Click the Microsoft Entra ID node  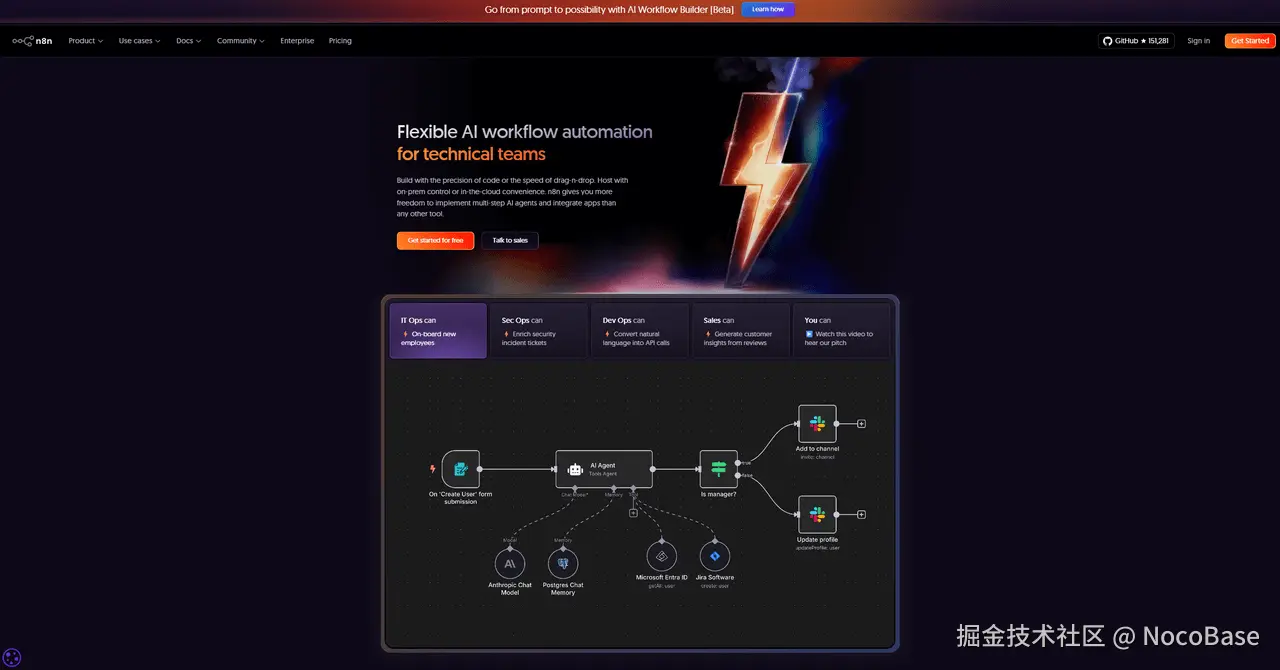pos(662,557)
